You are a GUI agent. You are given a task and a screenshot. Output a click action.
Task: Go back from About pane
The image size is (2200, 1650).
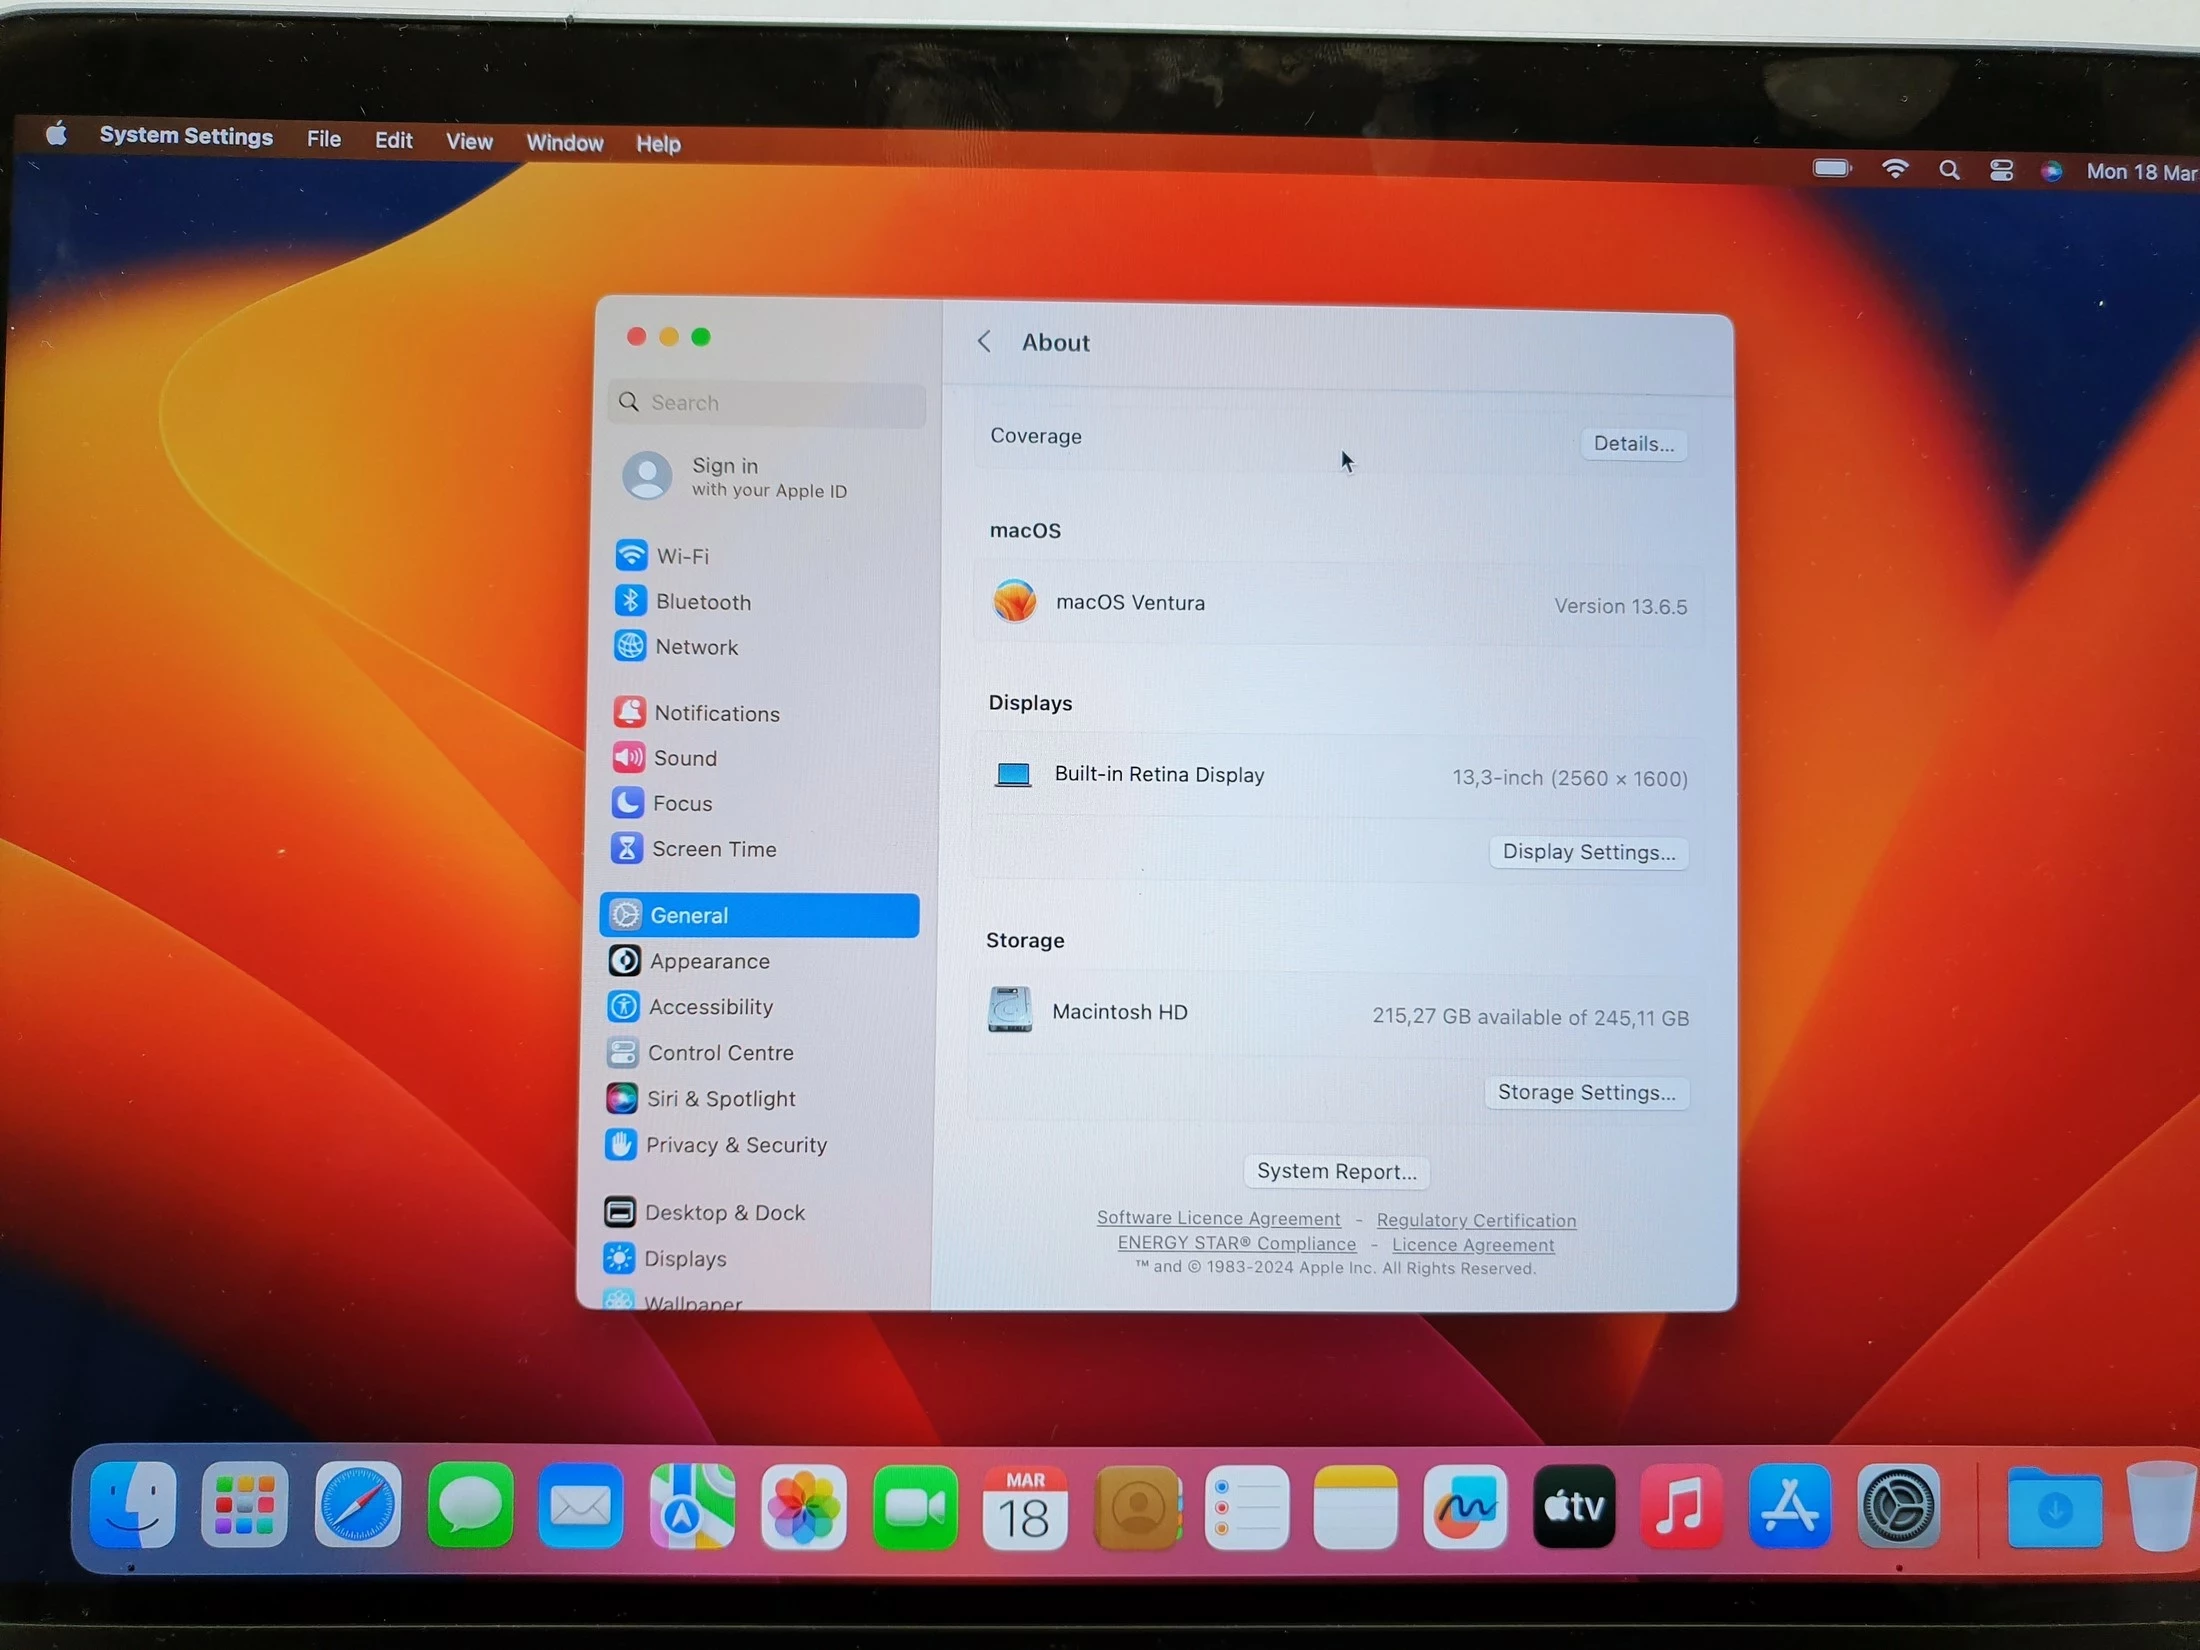pos(984,342)
